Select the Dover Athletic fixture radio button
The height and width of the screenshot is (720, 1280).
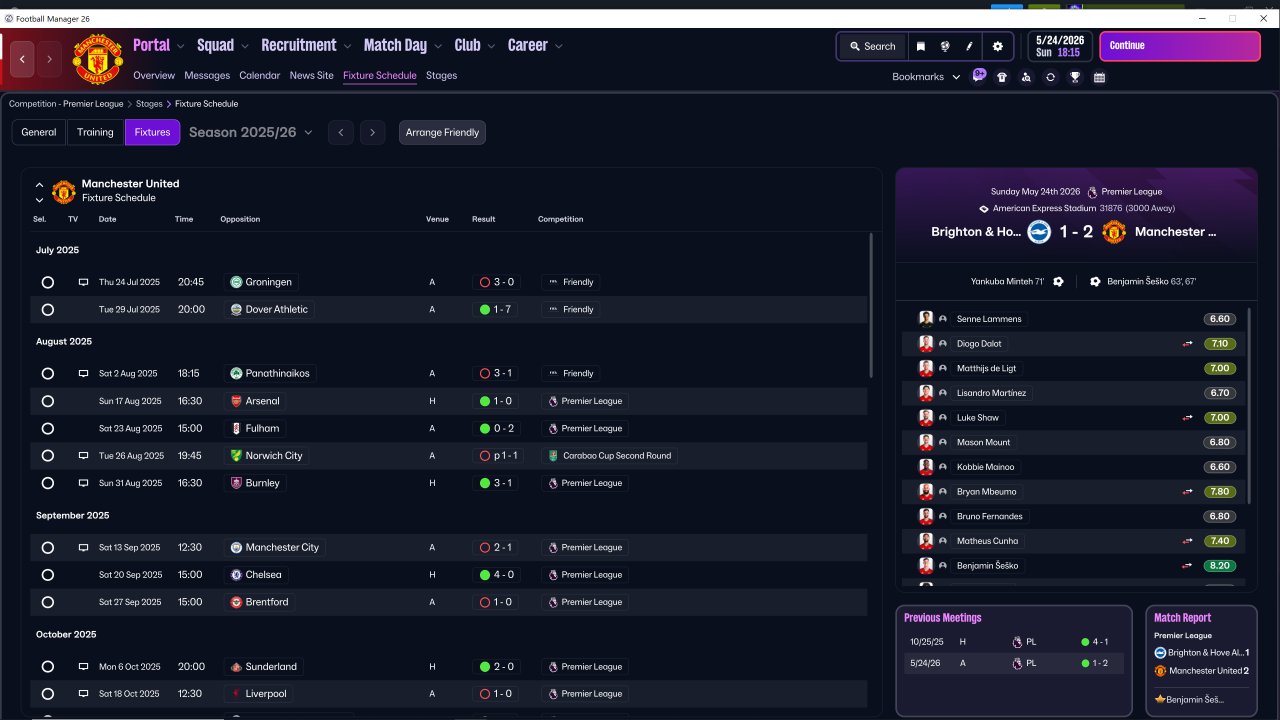(47, 310)
